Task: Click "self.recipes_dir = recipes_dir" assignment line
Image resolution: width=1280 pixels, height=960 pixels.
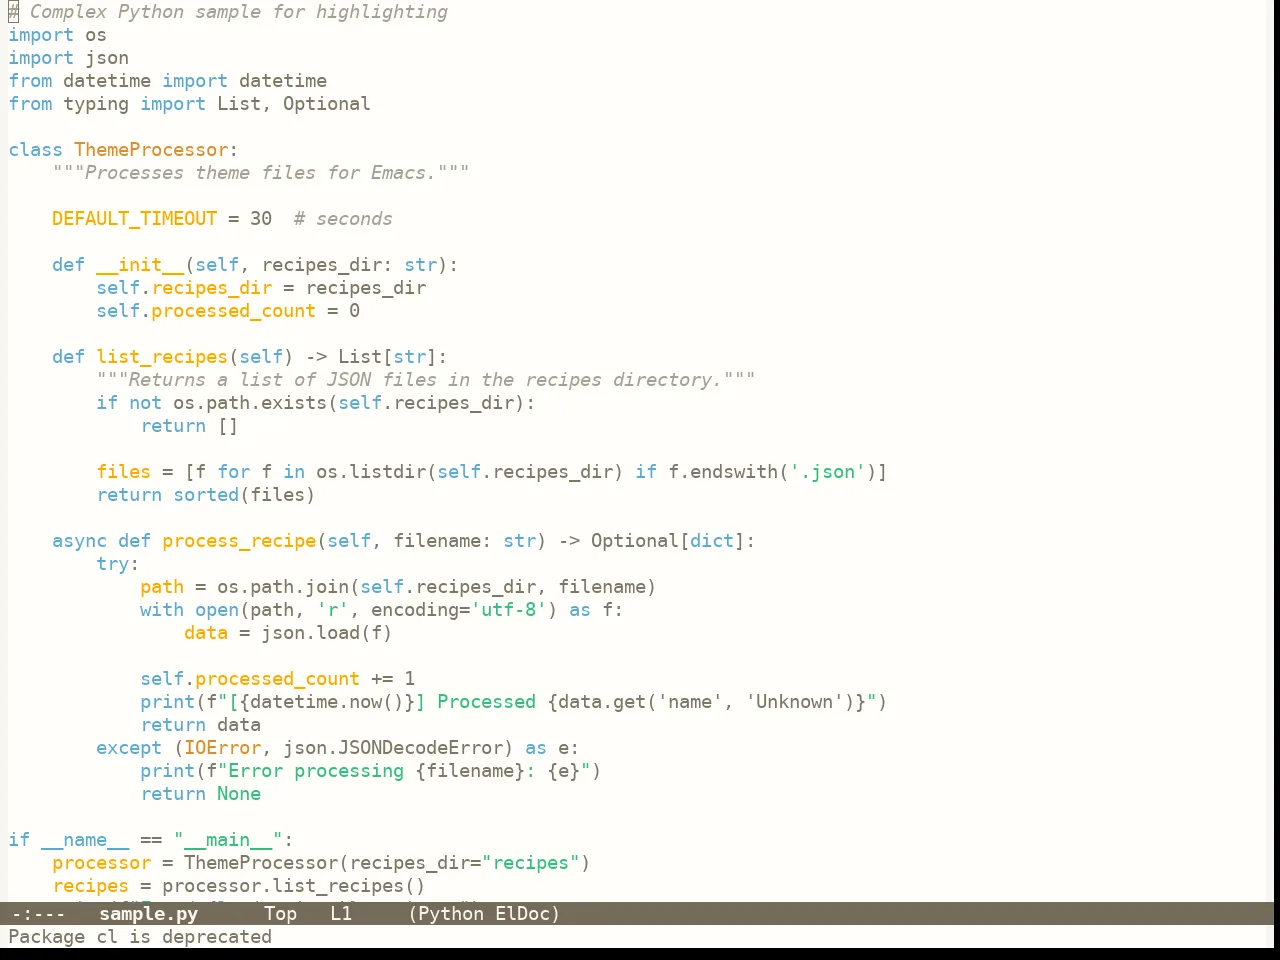Action: click(x=261, y=288)
